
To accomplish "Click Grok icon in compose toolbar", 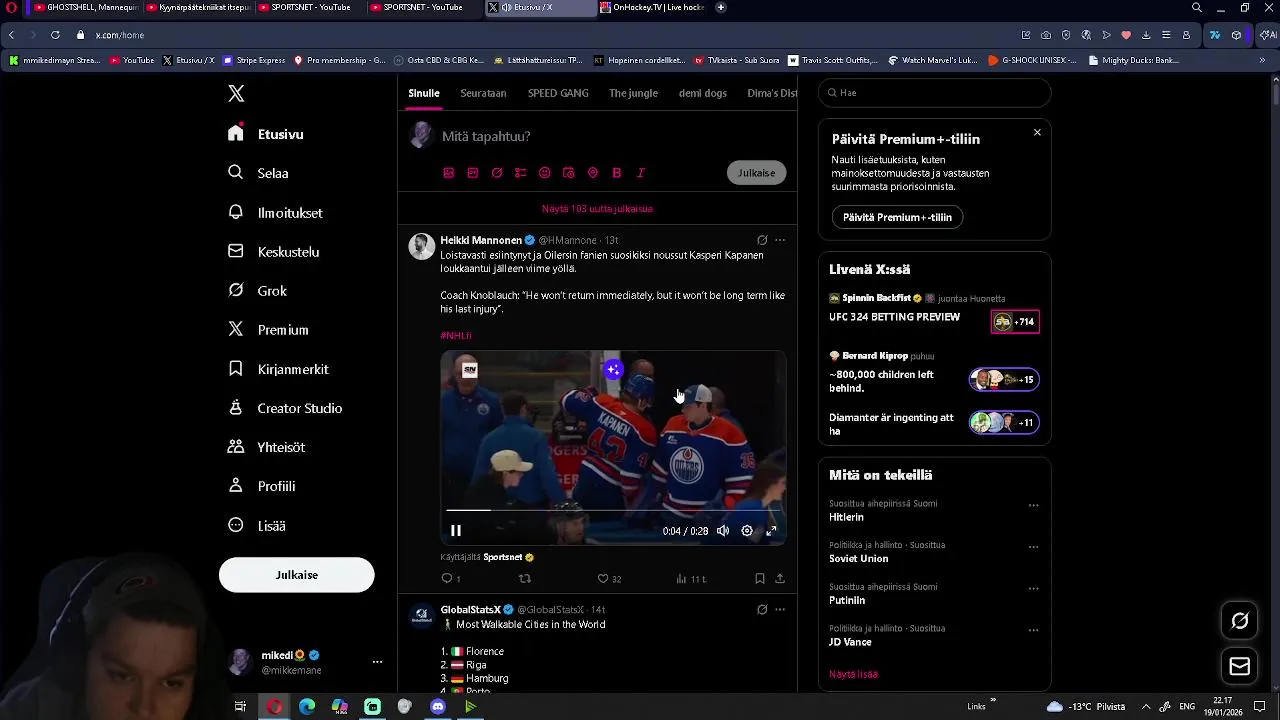I will [x=497, y=173].
